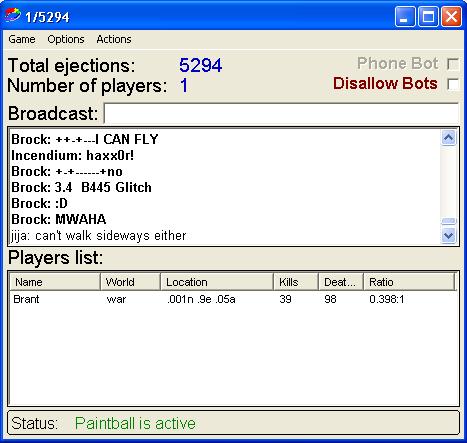Sort by the Kills column header
467x443 pixels.
(296, 282)
